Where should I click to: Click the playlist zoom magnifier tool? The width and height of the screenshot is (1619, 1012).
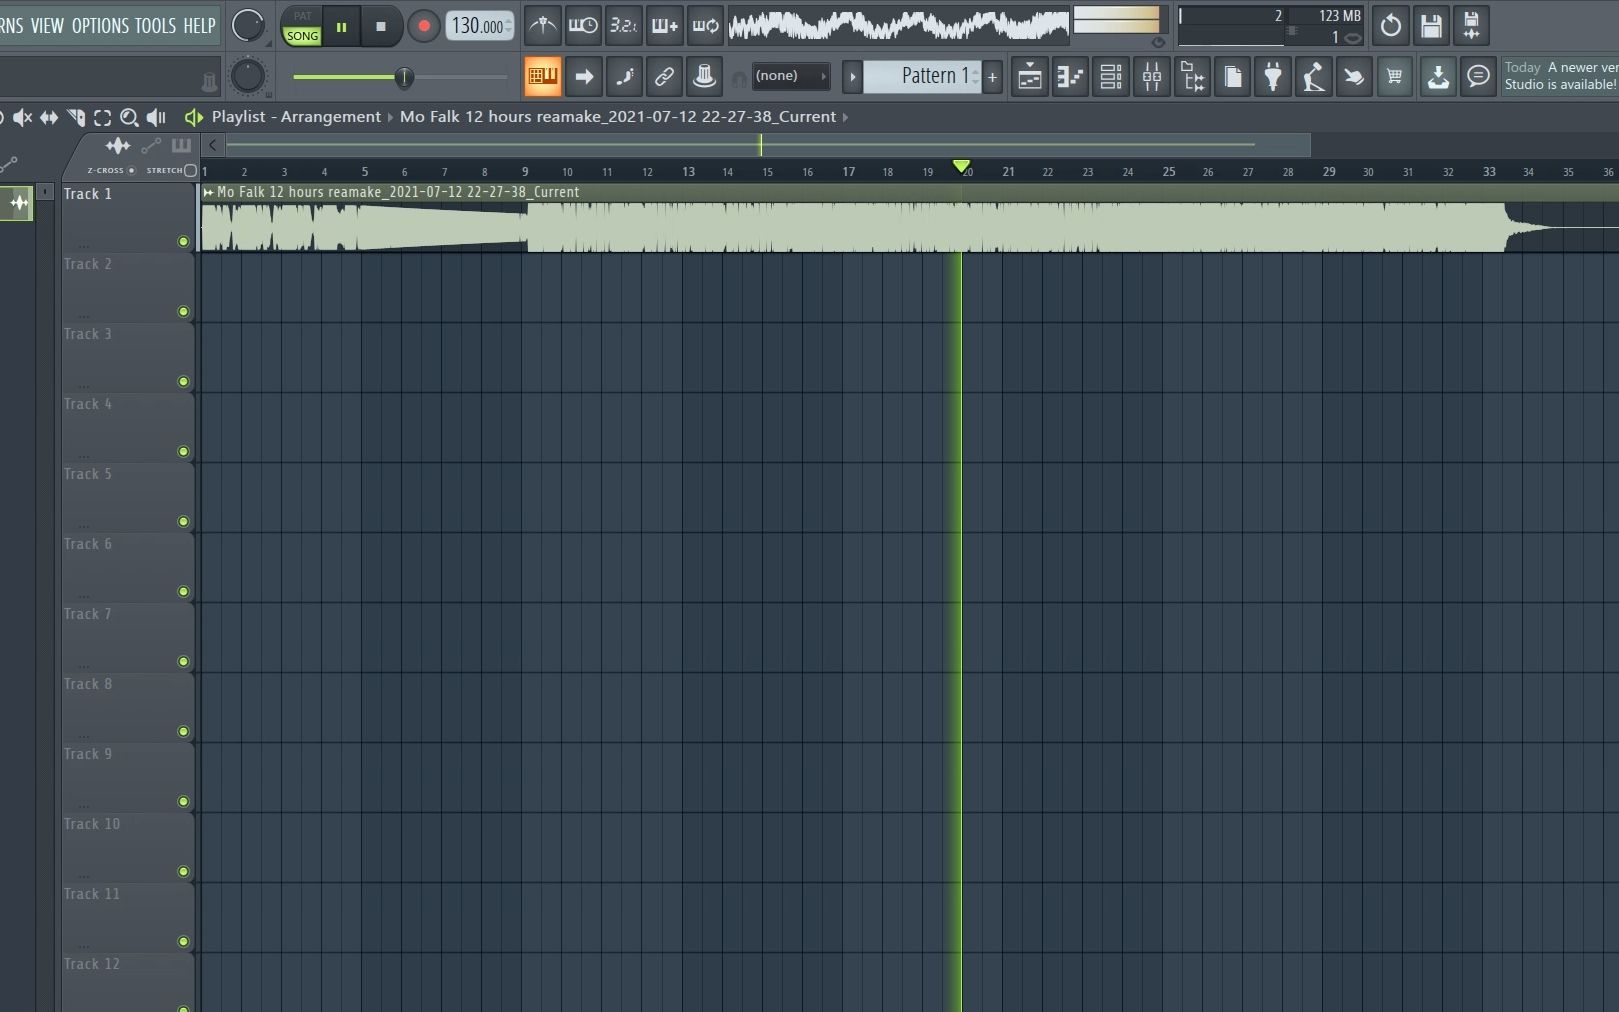coord(129,118)
